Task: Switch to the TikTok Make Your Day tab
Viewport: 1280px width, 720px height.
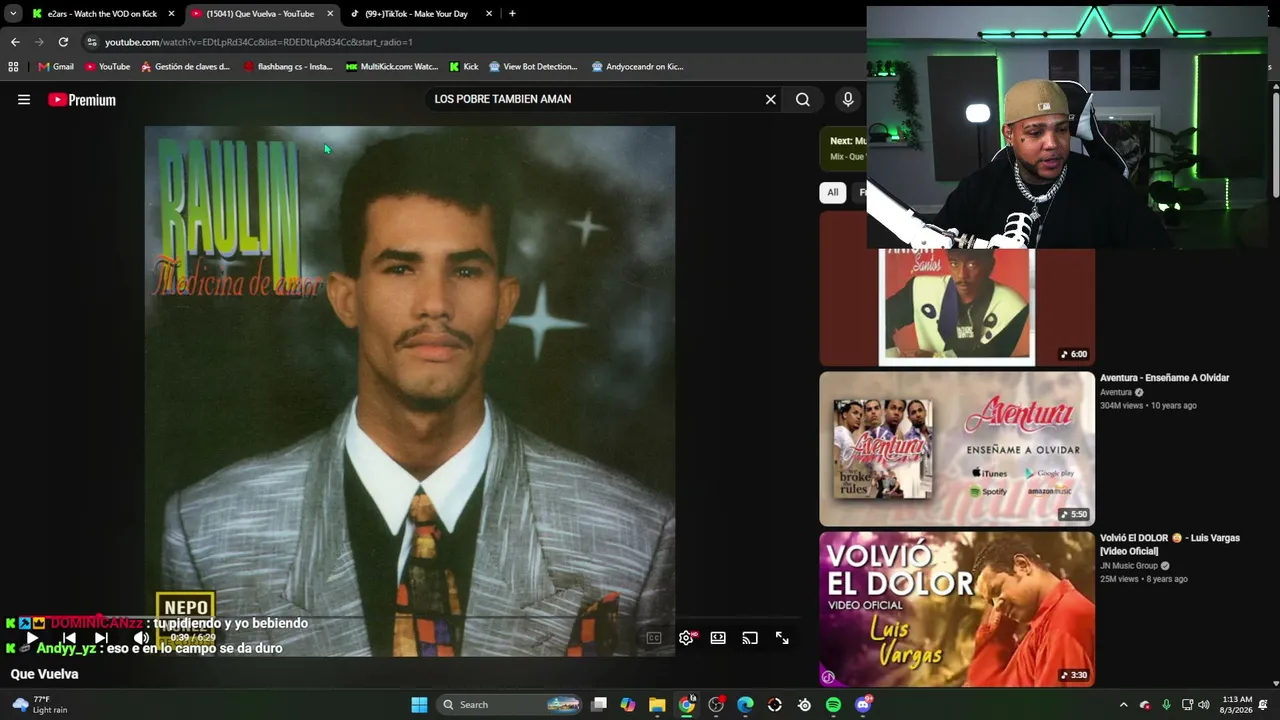Action: point(416,14)
